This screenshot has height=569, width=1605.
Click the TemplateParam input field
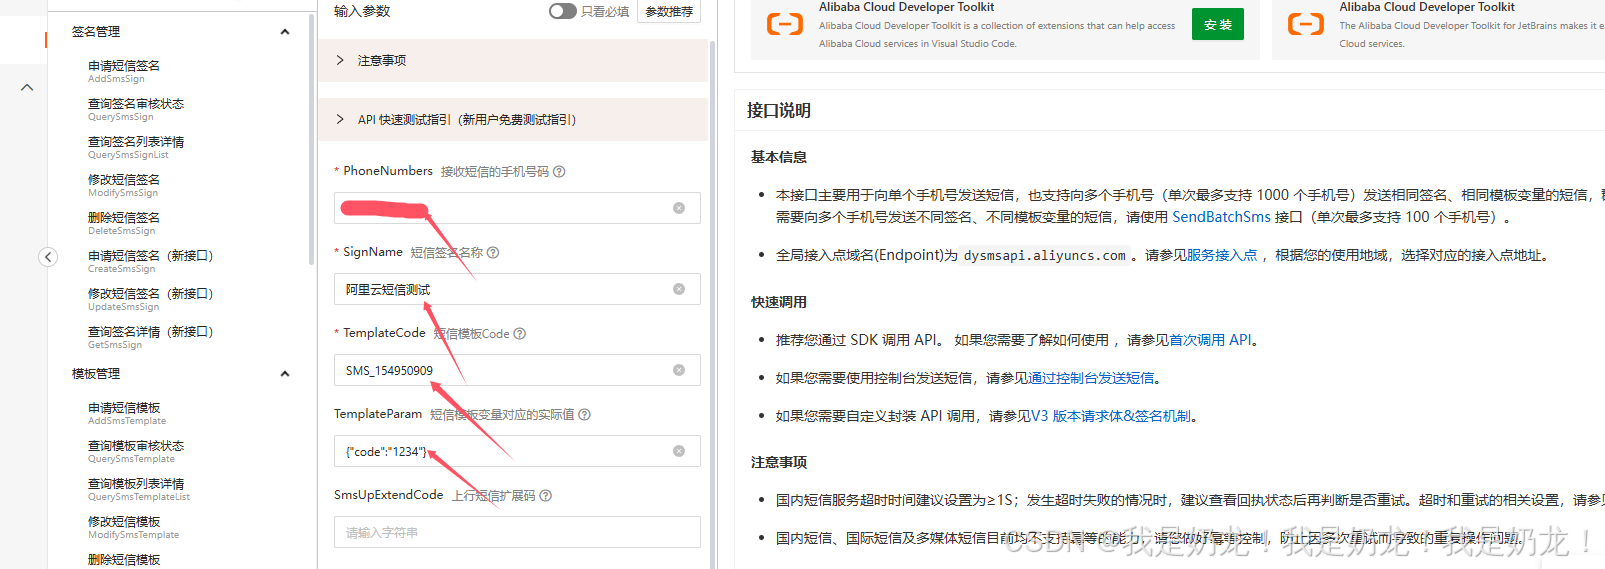pyautogui.click(x=517, y=451)
